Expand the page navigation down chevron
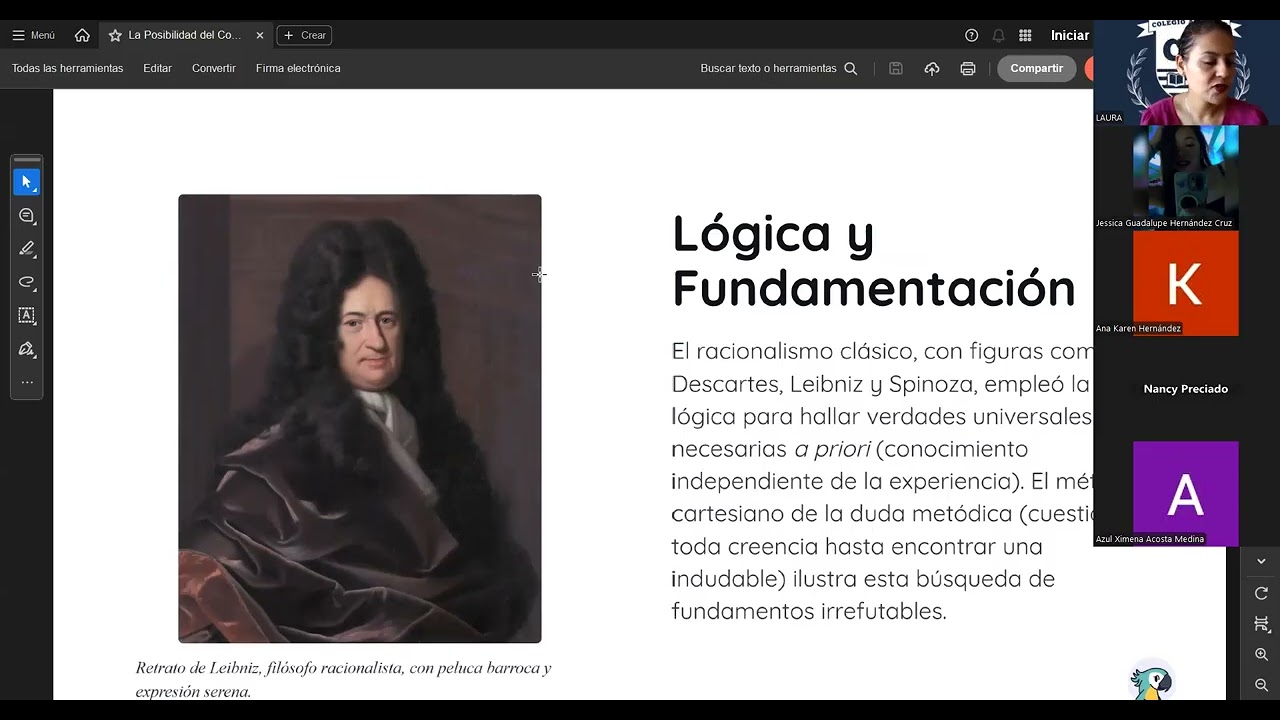1280x720 pixels. pyautogui.click(x=1261, y=561)
